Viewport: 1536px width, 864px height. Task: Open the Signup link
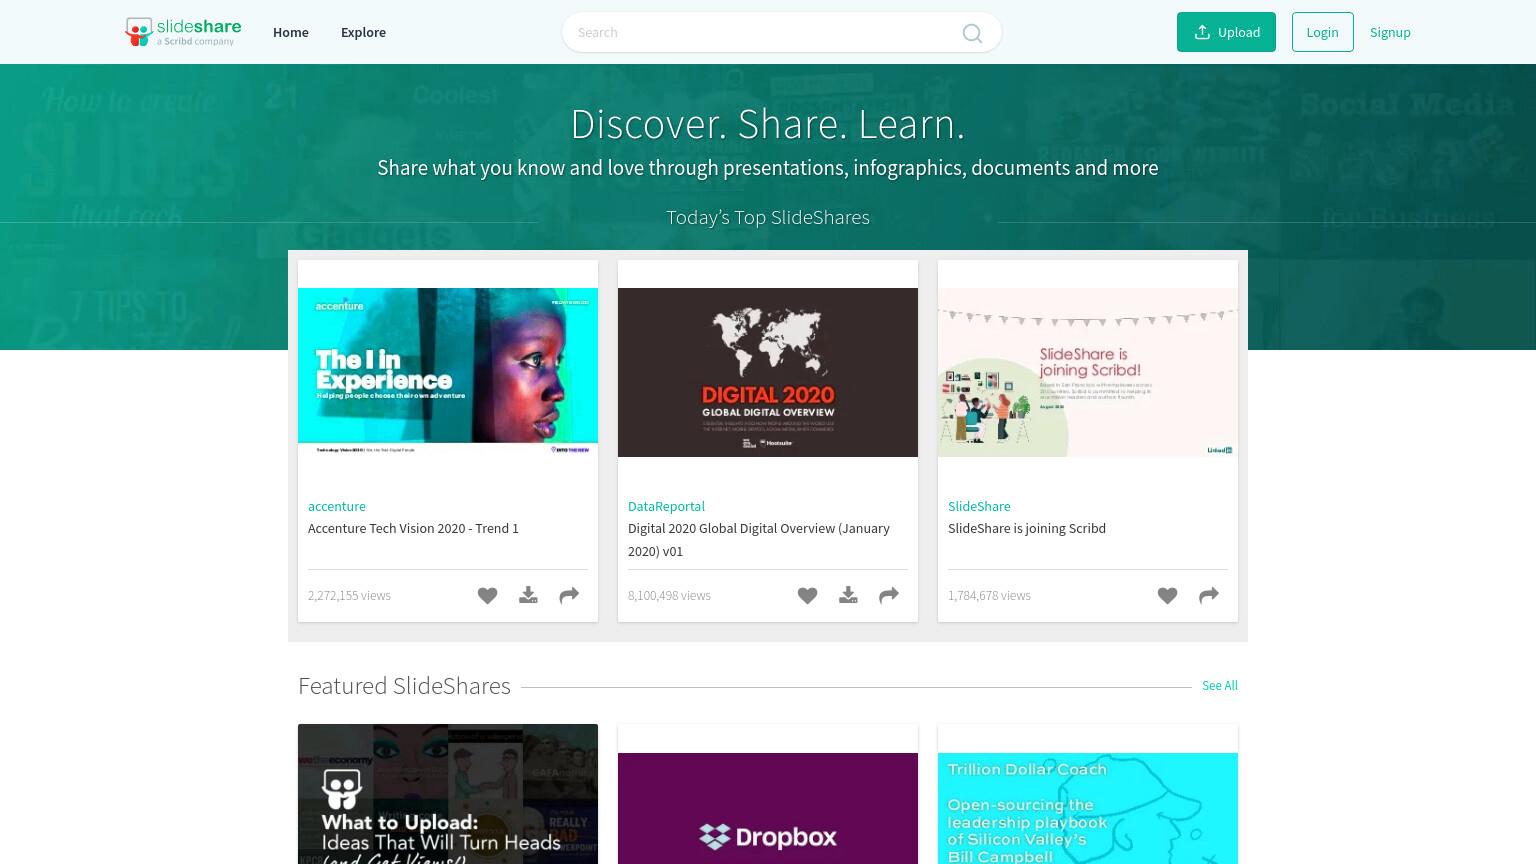[1390, 32]
